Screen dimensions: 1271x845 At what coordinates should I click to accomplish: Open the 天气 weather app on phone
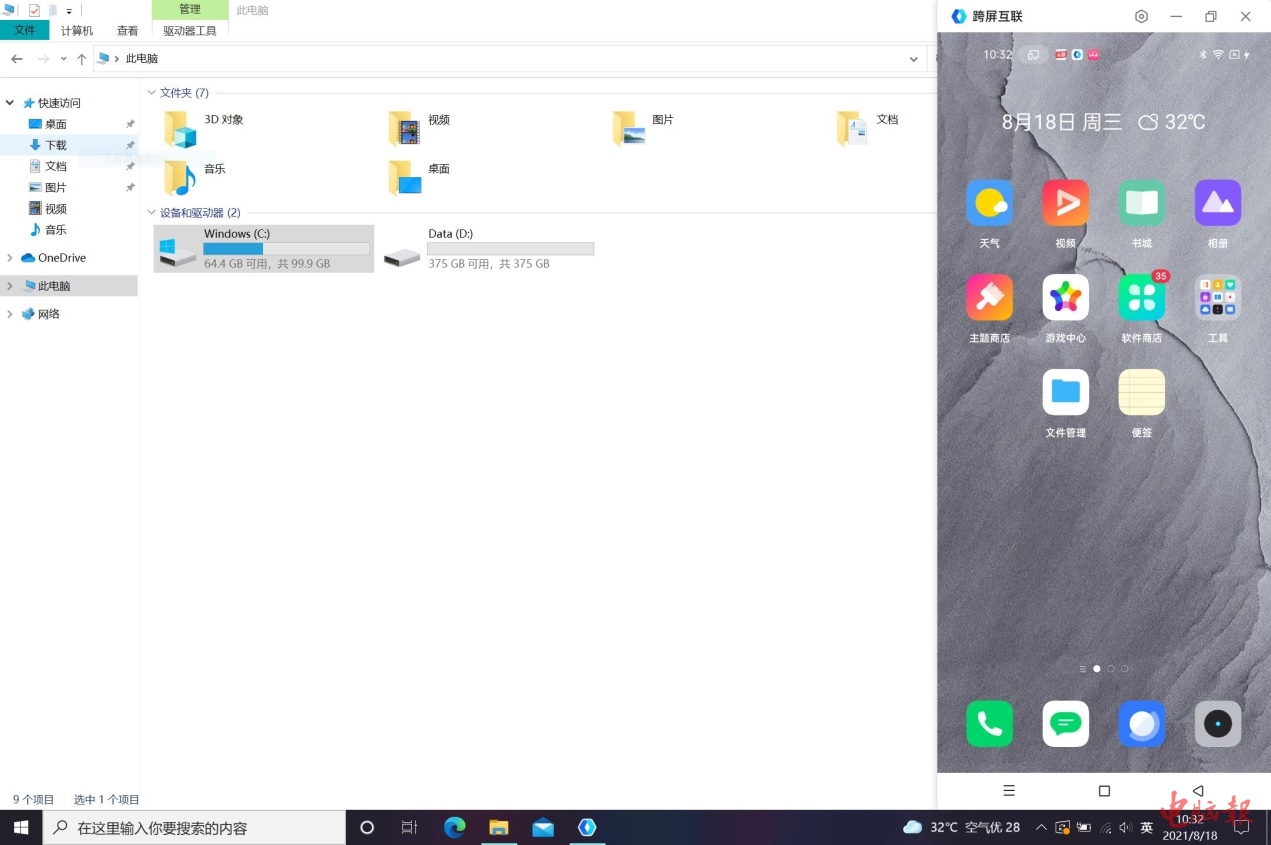989,204
